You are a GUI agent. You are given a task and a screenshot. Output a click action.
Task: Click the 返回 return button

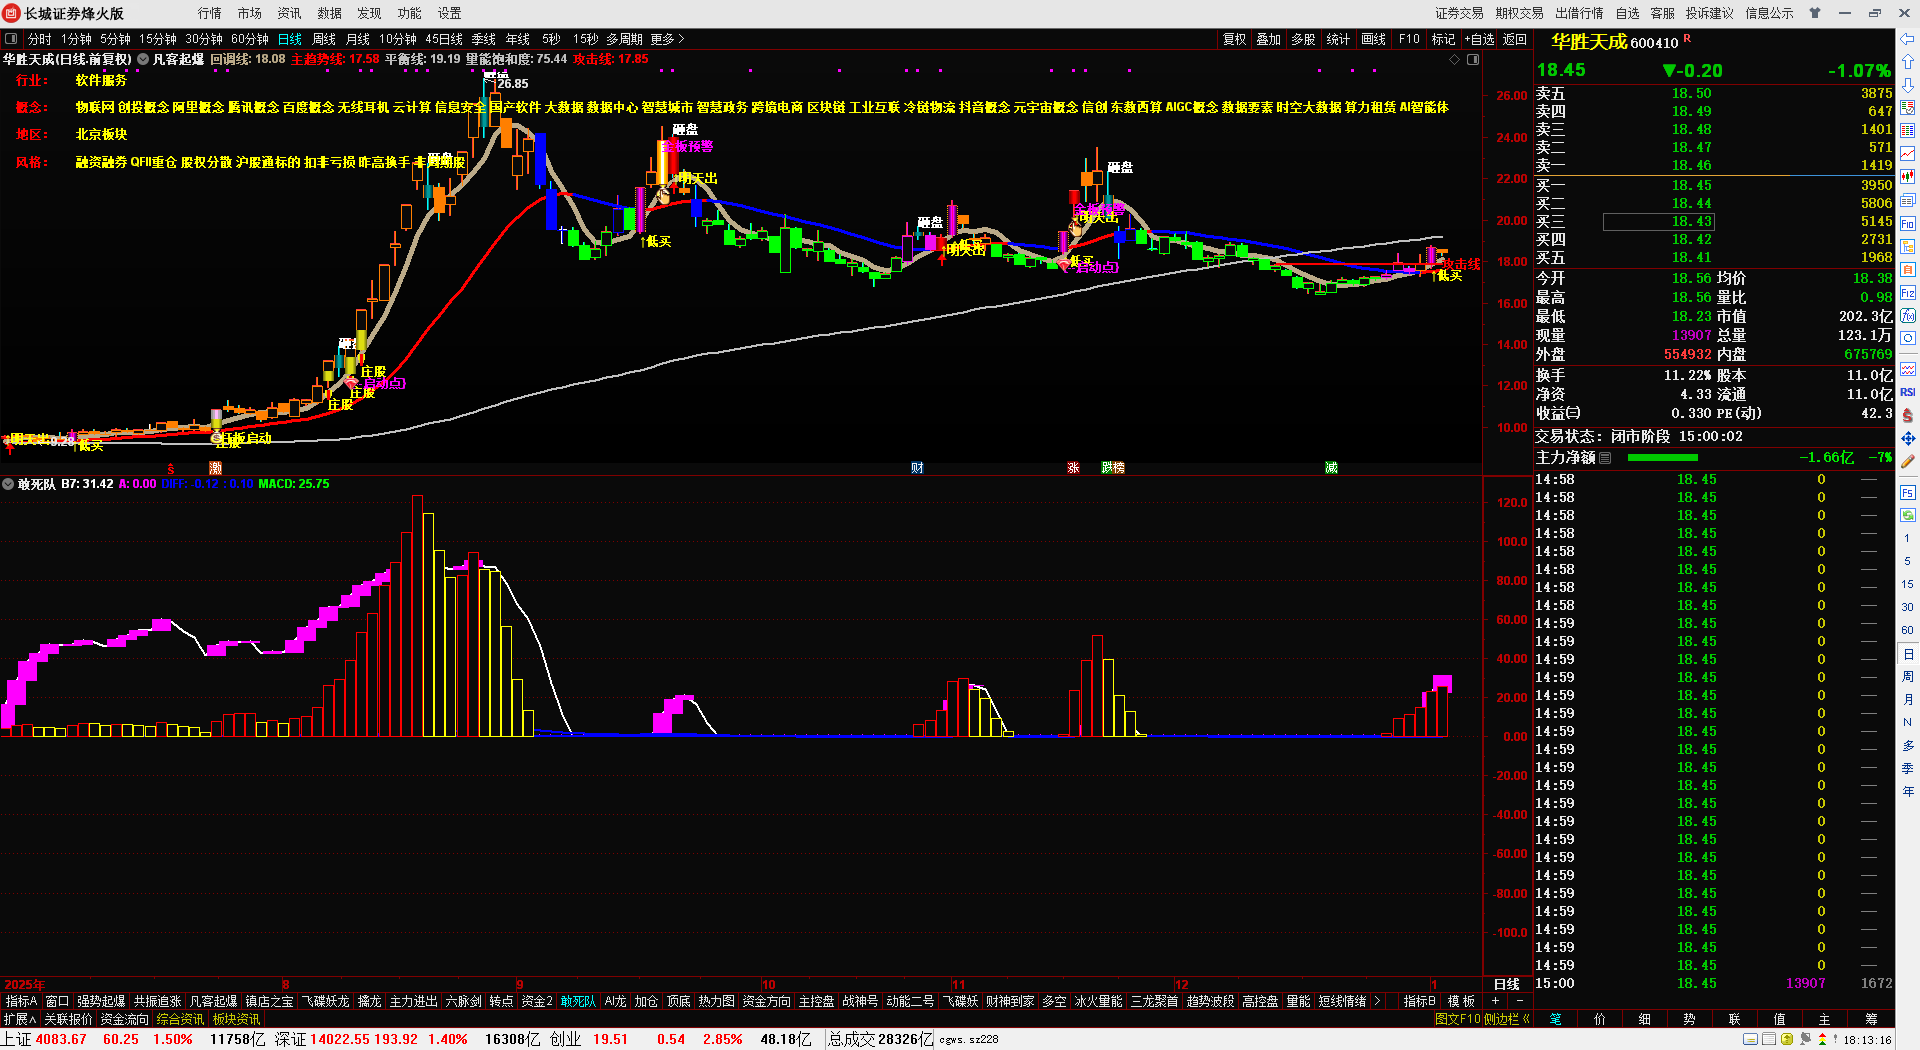coord(1515,39)
